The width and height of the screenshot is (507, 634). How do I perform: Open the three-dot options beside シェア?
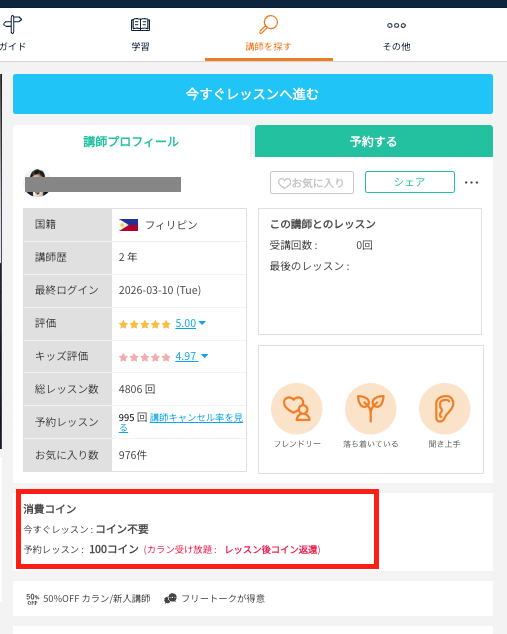coord(471,183)
